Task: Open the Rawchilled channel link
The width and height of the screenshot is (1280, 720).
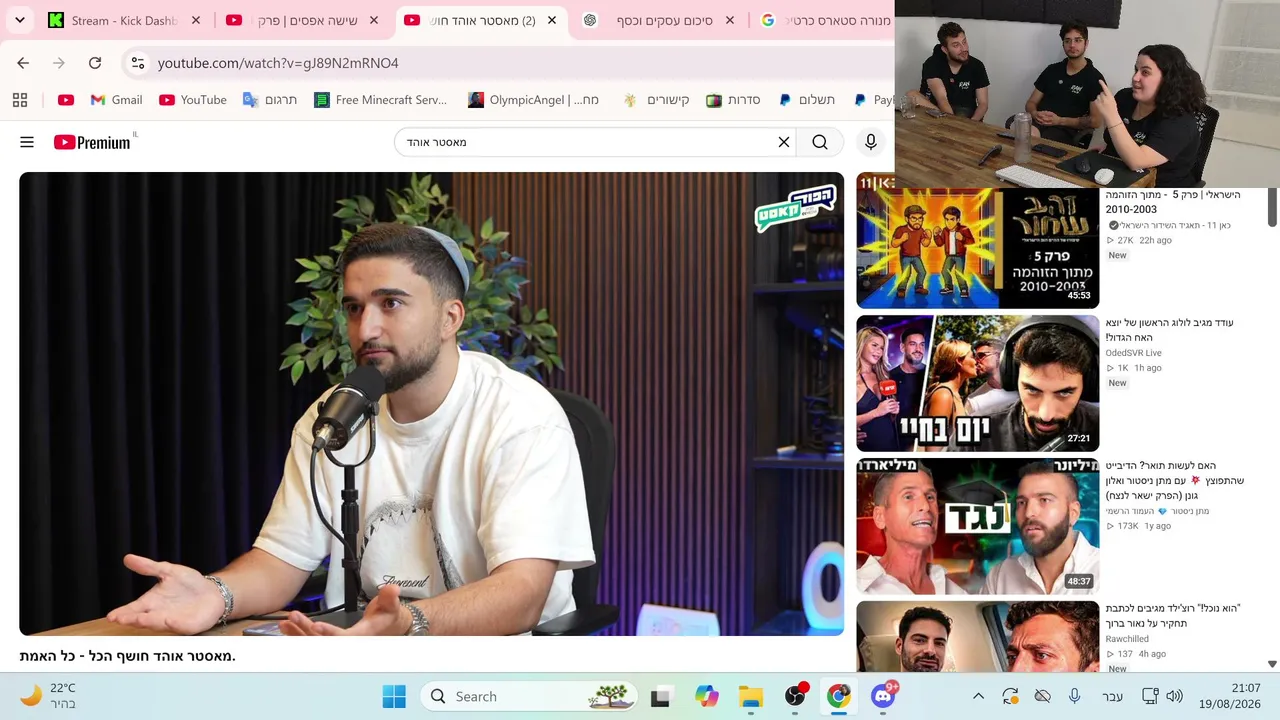Action: pos(1127,639)
